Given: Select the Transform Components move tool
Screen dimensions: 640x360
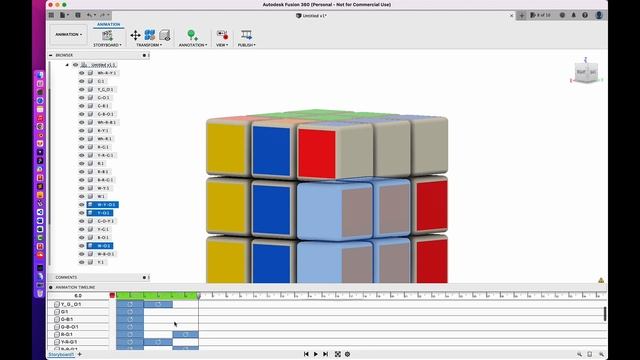Looking at the screenshot, I should point(135,35).
